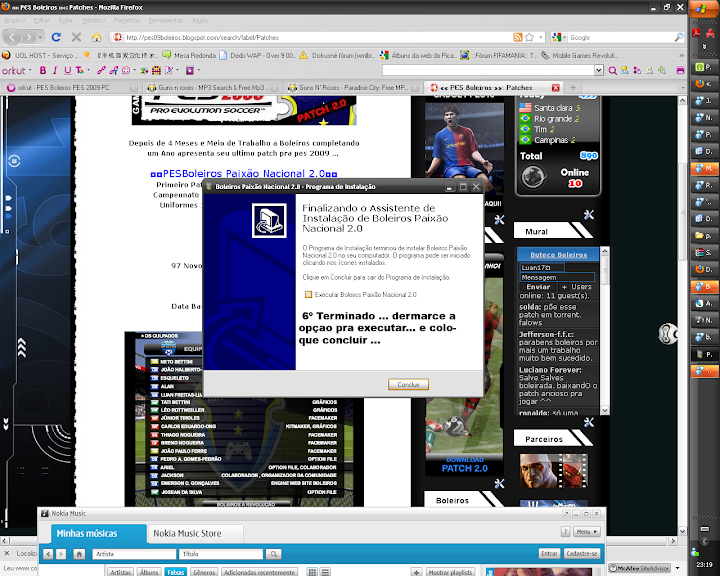Stop loading with the X toolbar button
This screenshot has height=576, width=720.
pyautogui.click(x=77, y=37)
